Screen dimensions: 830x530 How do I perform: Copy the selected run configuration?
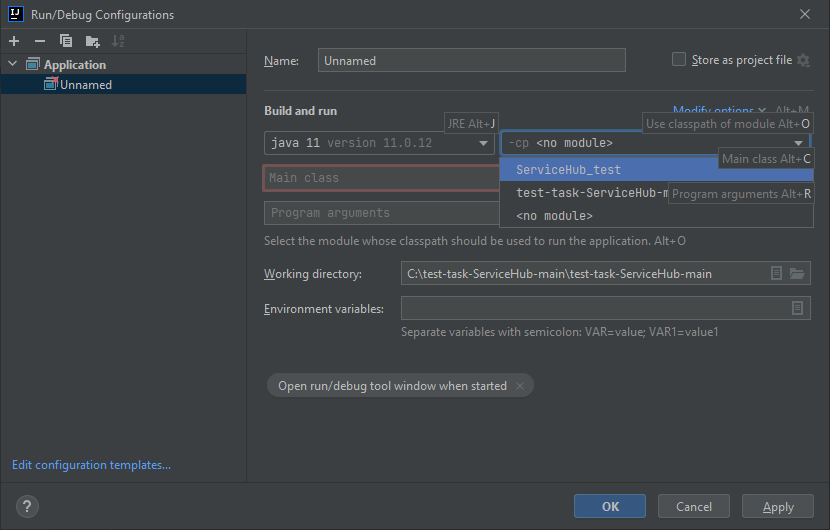tap(66, 41)
